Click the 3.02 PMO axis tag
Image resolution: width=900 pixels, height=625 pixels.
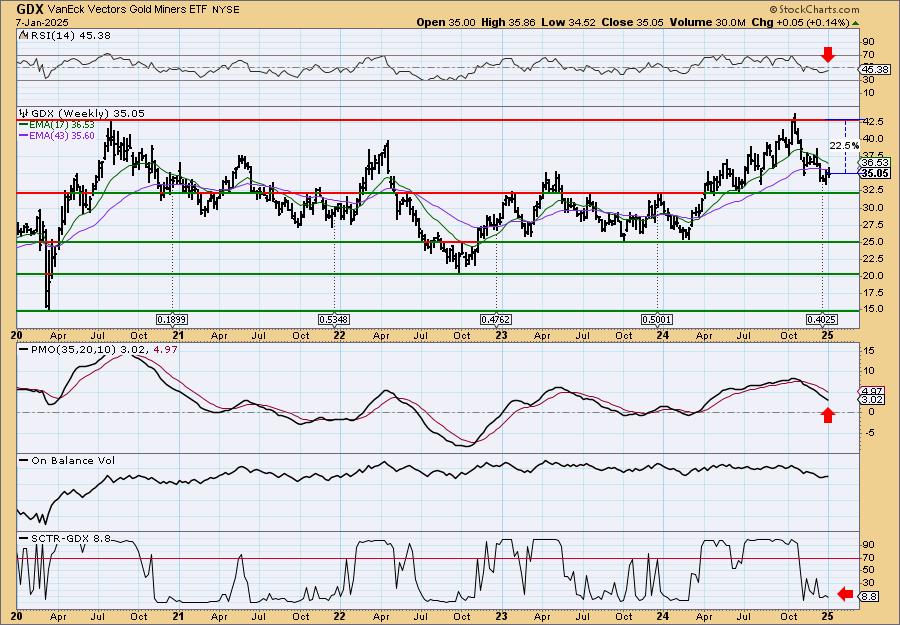tap(872, 399)
